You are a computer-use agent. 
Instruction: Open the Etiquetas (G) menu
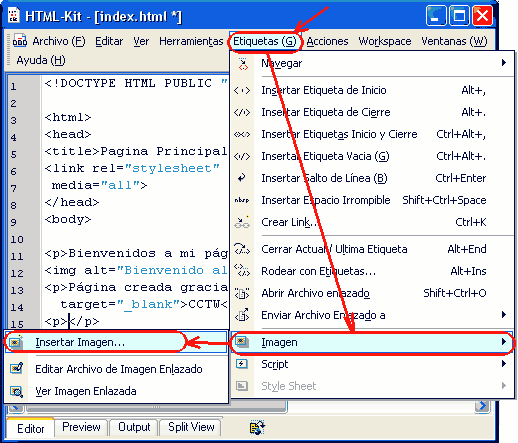(x=265, y=41)
